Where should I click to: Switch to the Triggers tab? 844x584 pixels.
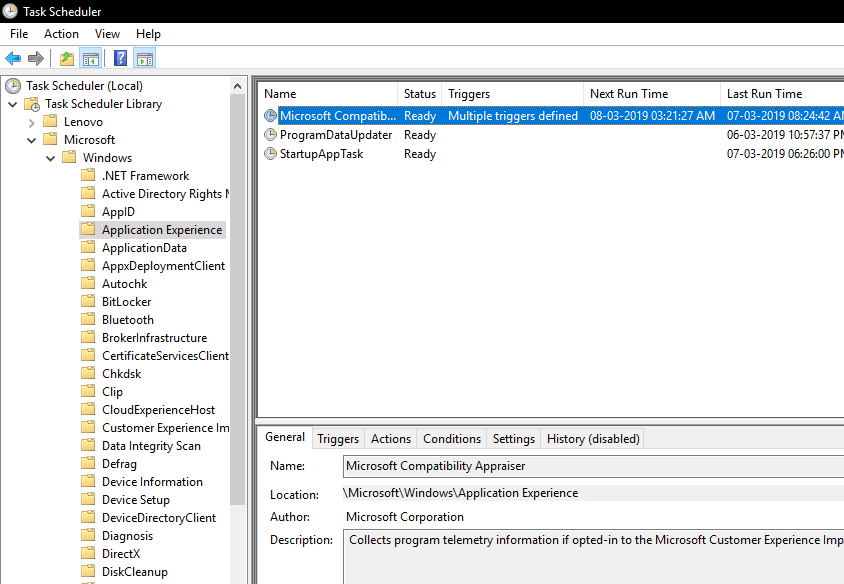pos(338,439)
